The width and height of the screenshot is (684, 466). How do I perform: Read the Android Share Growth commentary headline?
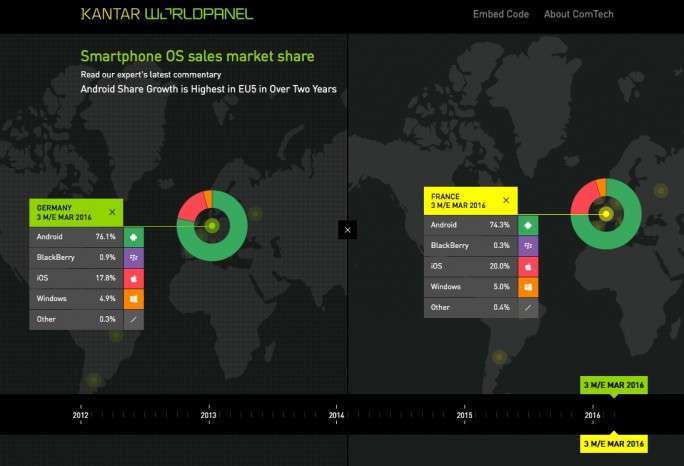209,89
